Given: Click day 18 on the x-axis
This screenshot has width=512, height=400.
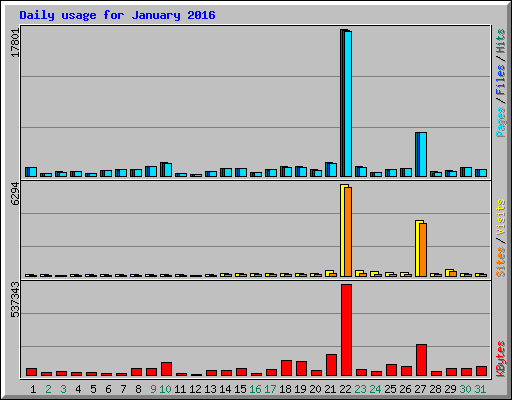Looking at the screenshot, I should click(285, 389).
